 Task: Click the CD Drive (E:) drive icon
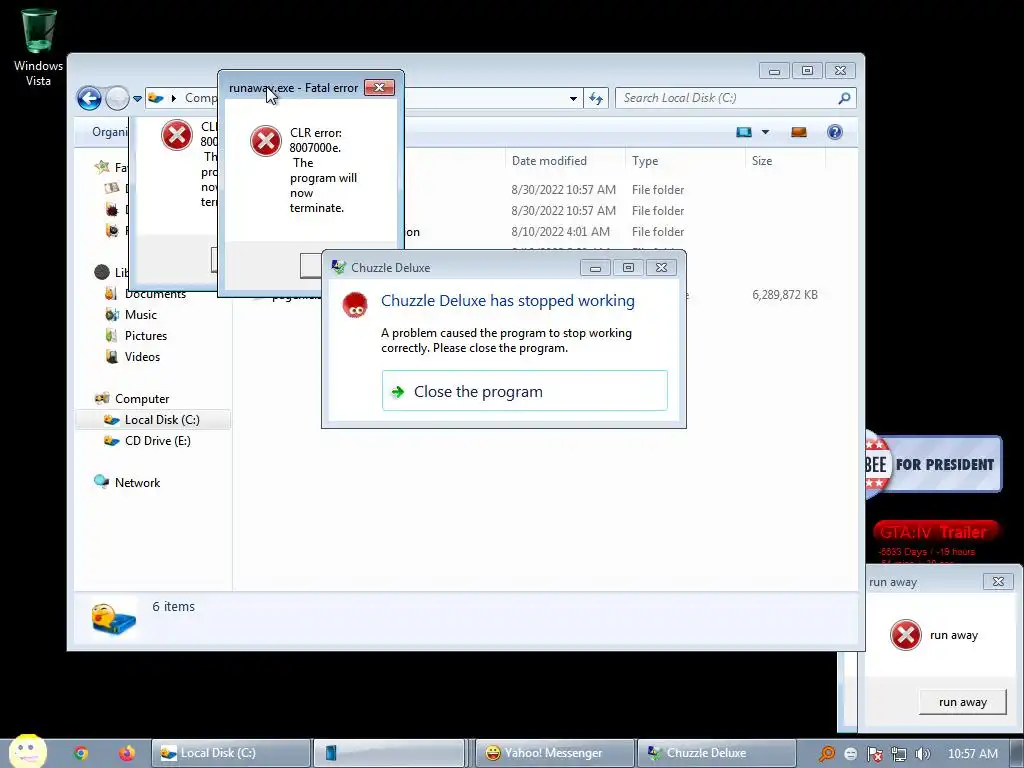pyautogui.click(x=112, y=441)
